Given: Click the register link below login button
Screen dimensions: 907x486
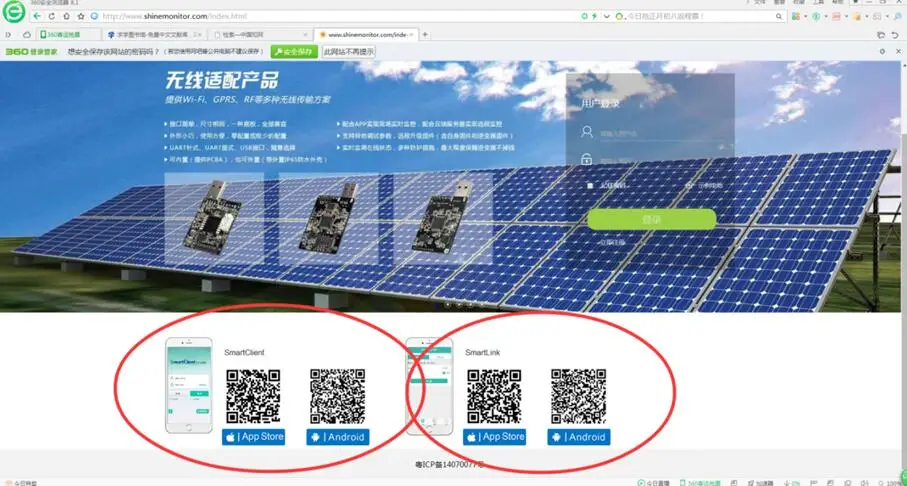Looking at the screenshot, I should (x=612, y=242).
